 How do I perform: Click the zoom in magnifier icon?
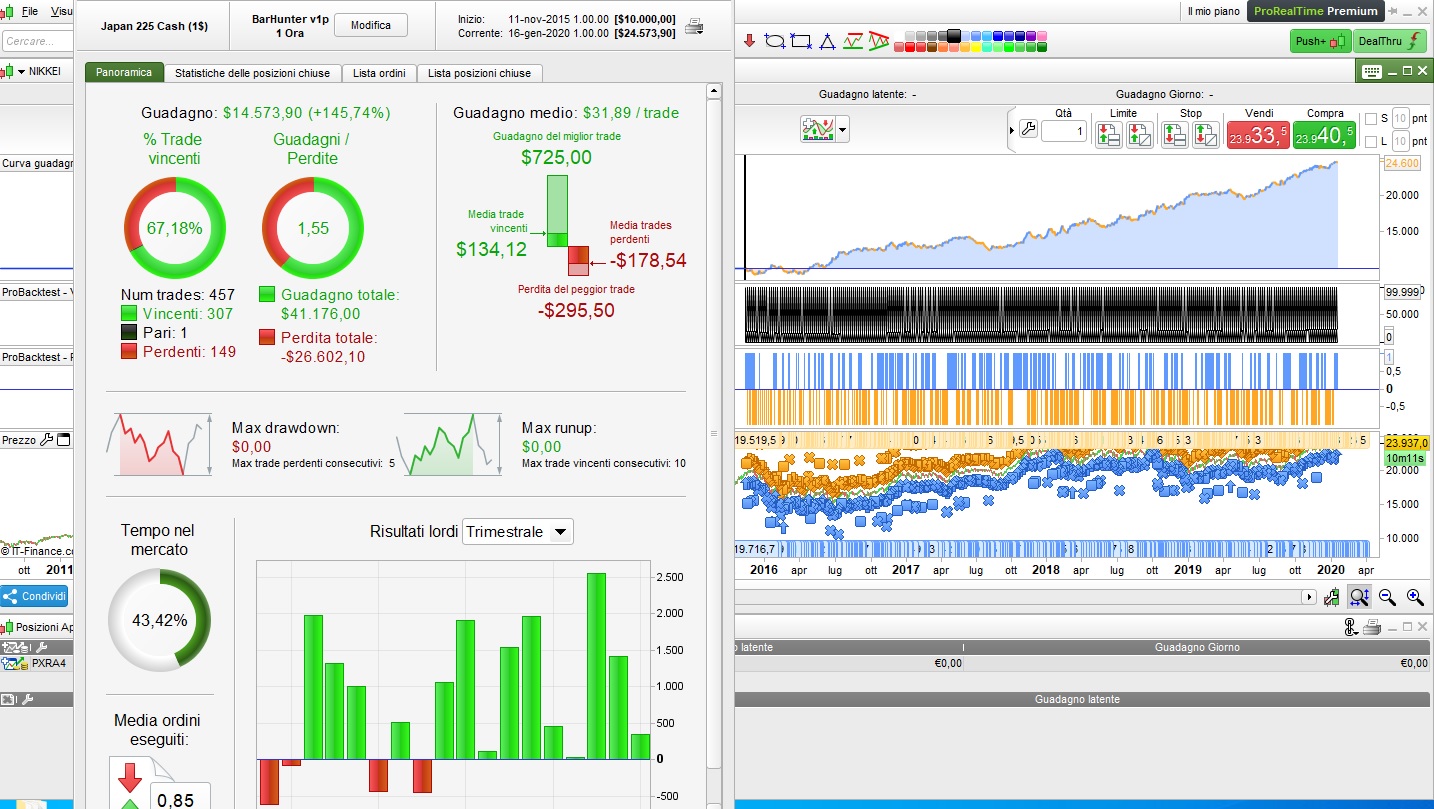(x=1415, y=597)
